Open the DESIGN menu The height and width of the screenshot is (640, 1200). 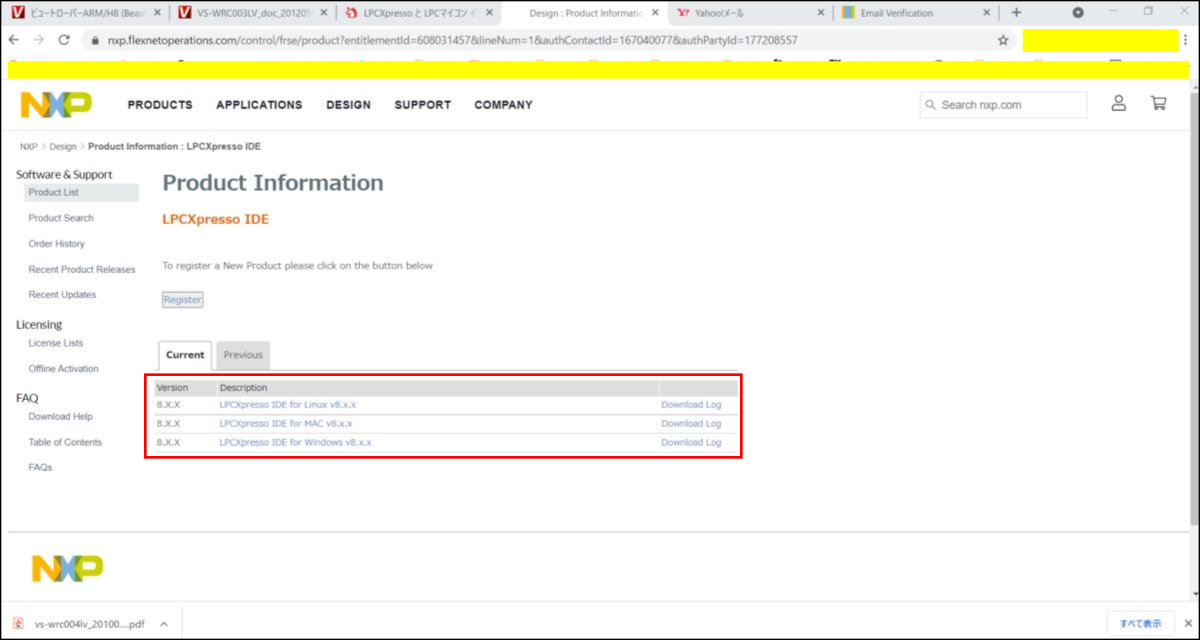348,105
